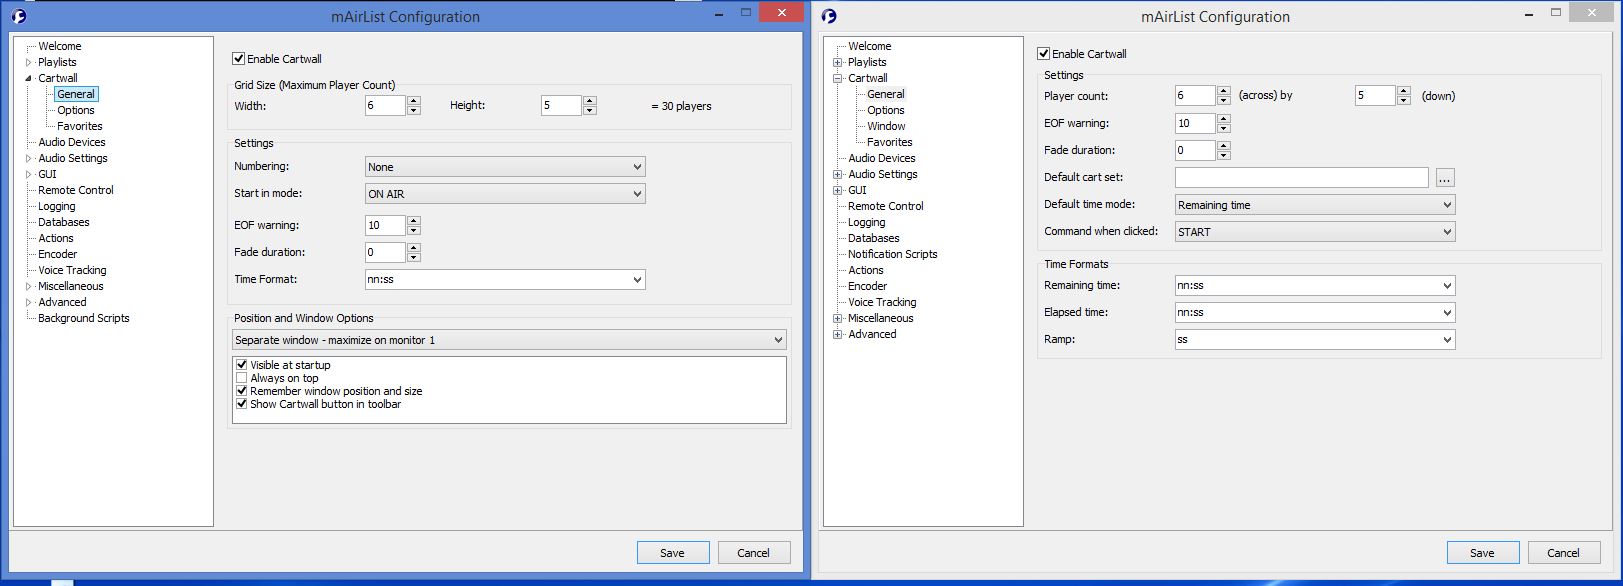Select General under Cartwall in left window

(x=76, y=94)
